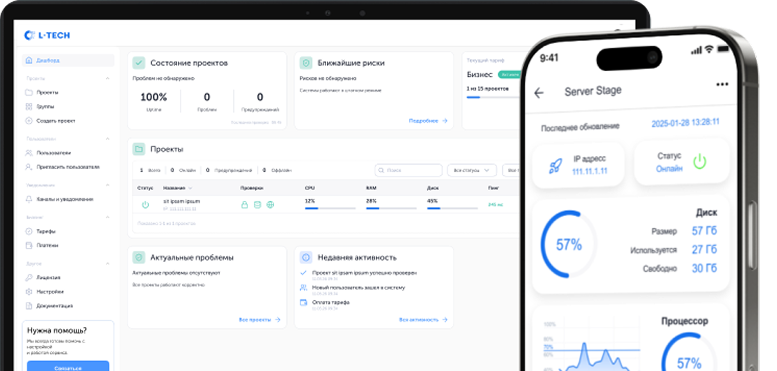Click the power status icon of sit ipsum row
The height and width of the screenshot is (371, 777).
click(145, 205)
